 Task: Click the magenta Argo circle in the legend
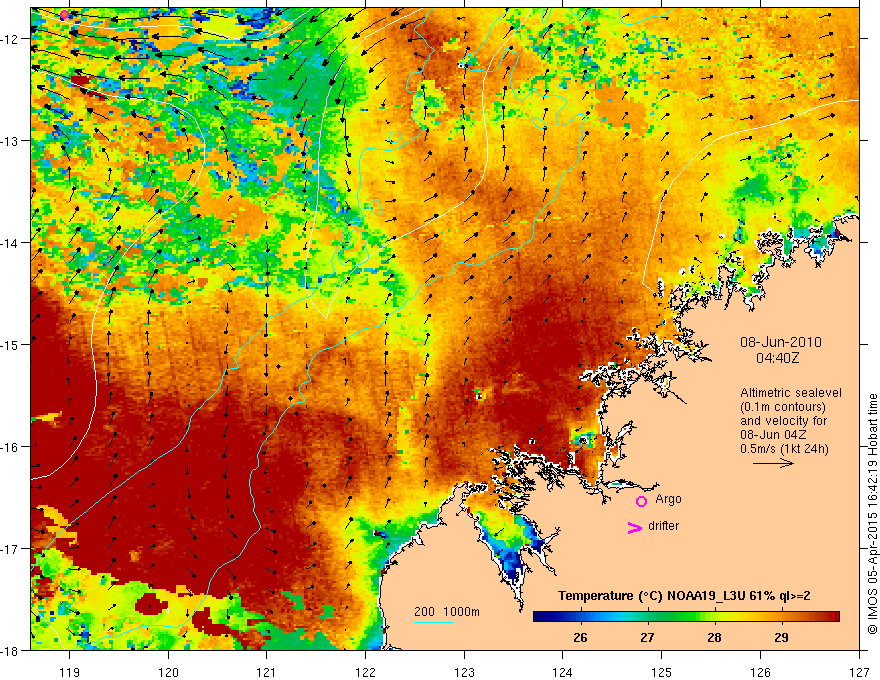click(x=641, y=501)
